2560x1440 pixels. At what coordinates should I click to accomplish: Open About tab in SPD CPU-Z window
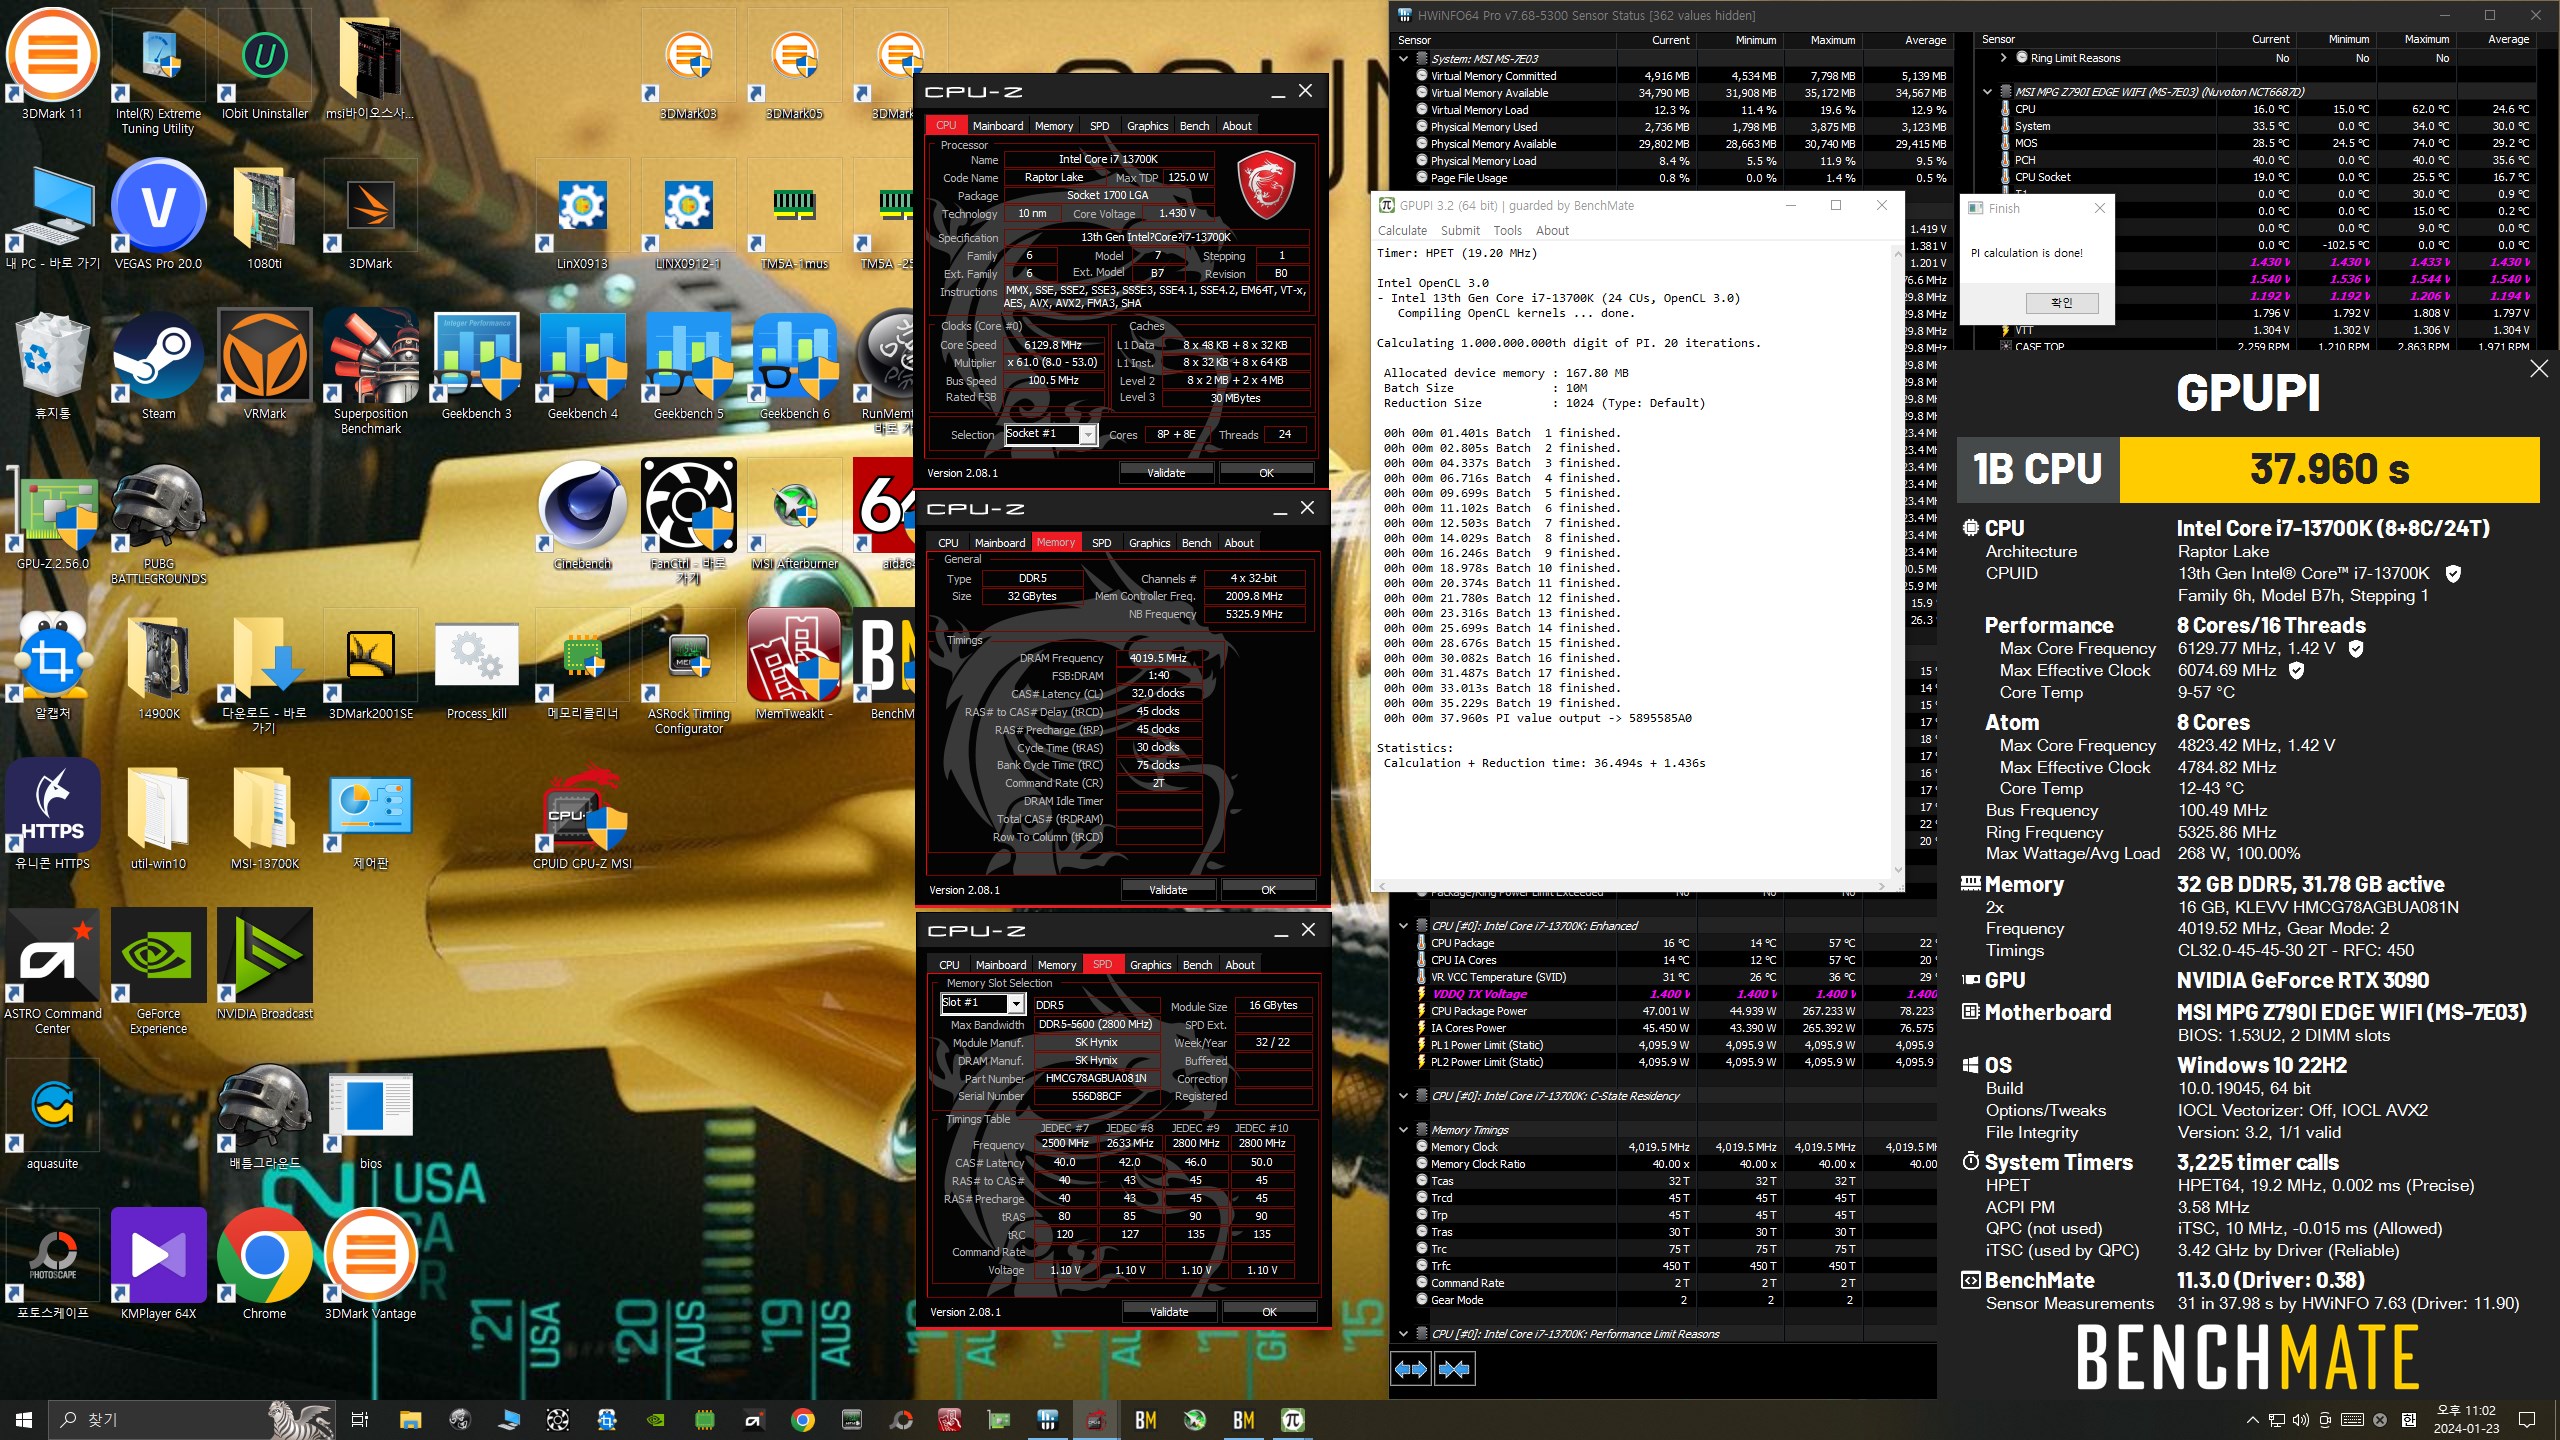(1240, 965)
